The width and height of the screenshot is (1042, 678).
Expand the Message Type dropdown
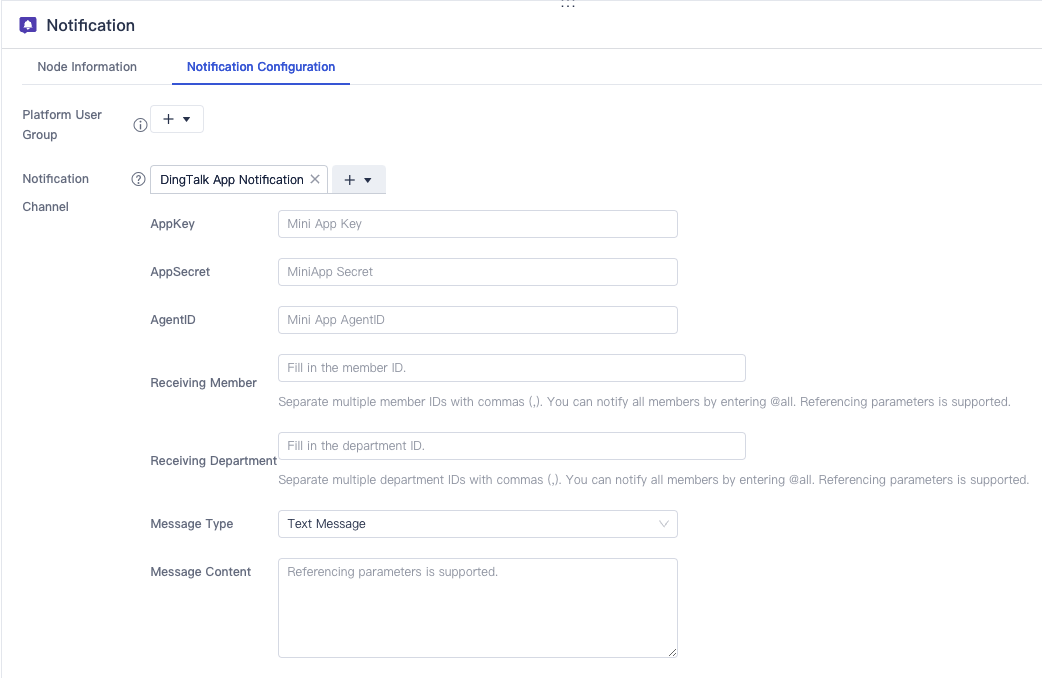[x=477, y=524]
